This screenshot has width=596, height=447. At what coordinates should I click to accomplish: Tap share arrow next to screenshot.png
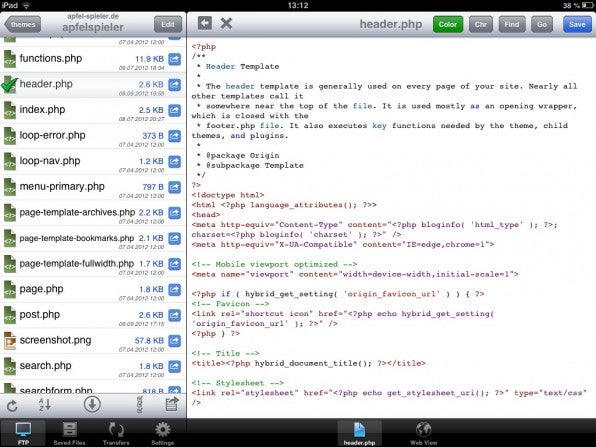(174, 341)
